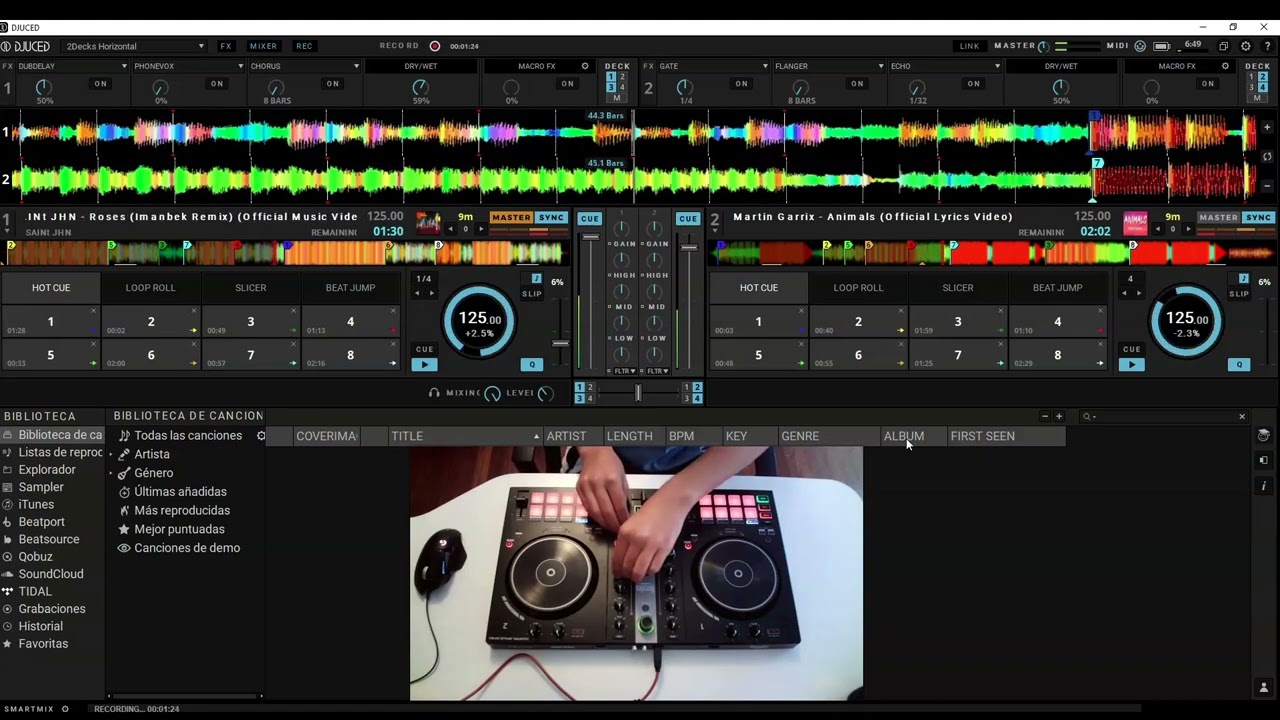Toggle DubDelay effect ON button
This screenshot has width=1280, height=720.
point(101,84)
